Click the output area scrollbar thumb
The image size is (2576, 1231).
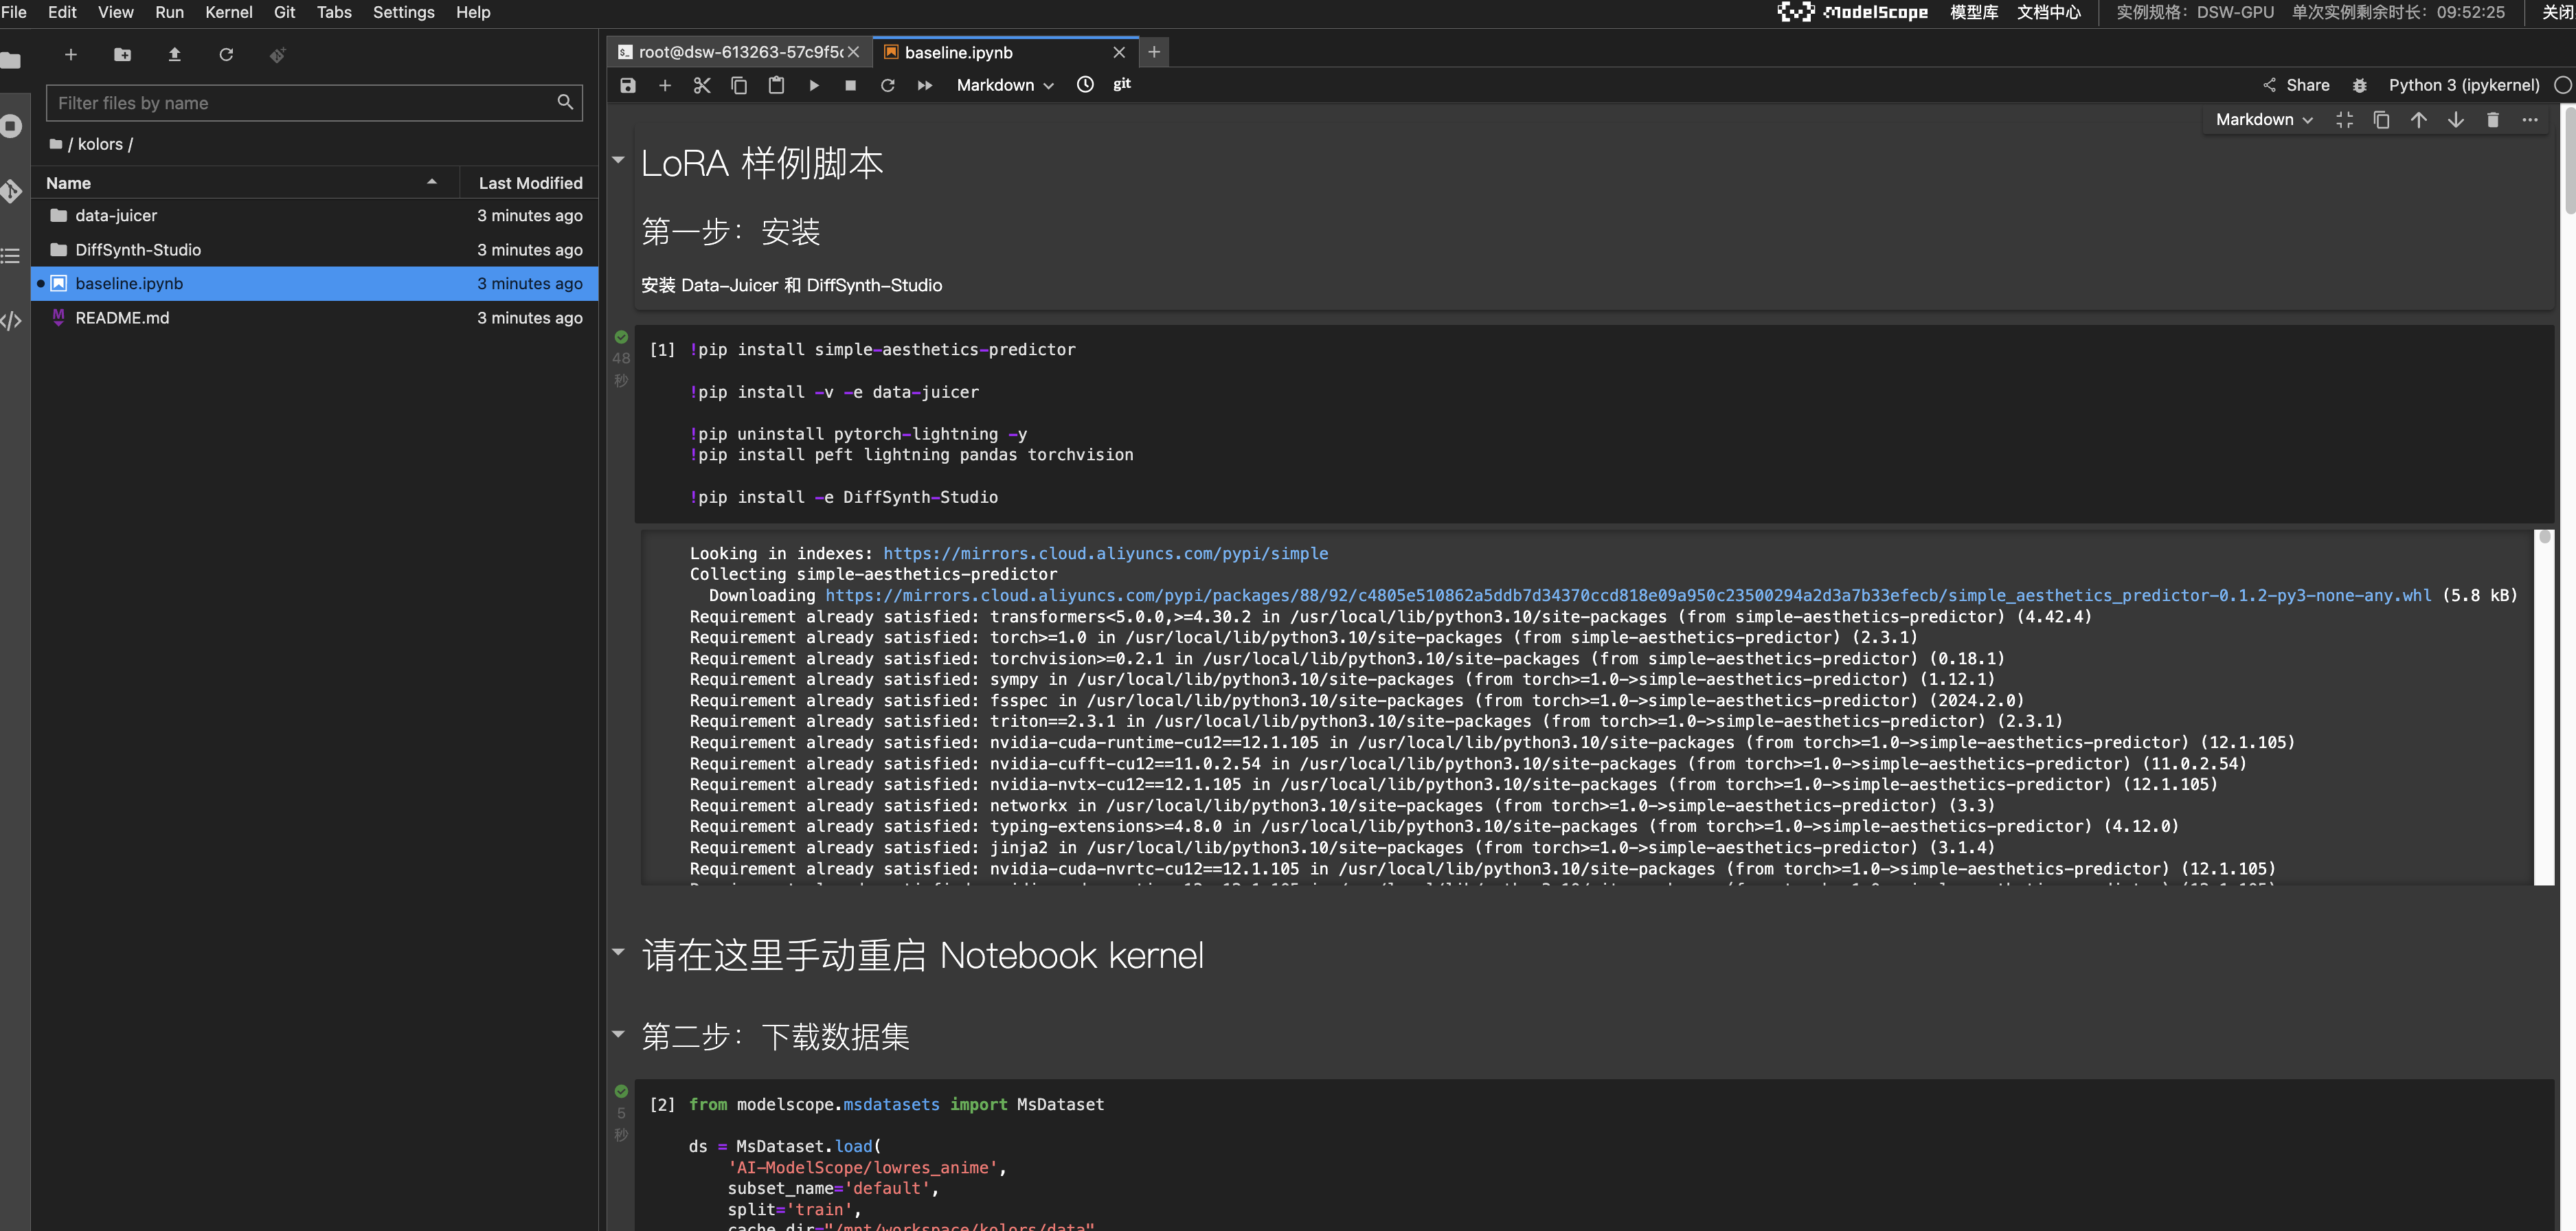[2544, 537]
